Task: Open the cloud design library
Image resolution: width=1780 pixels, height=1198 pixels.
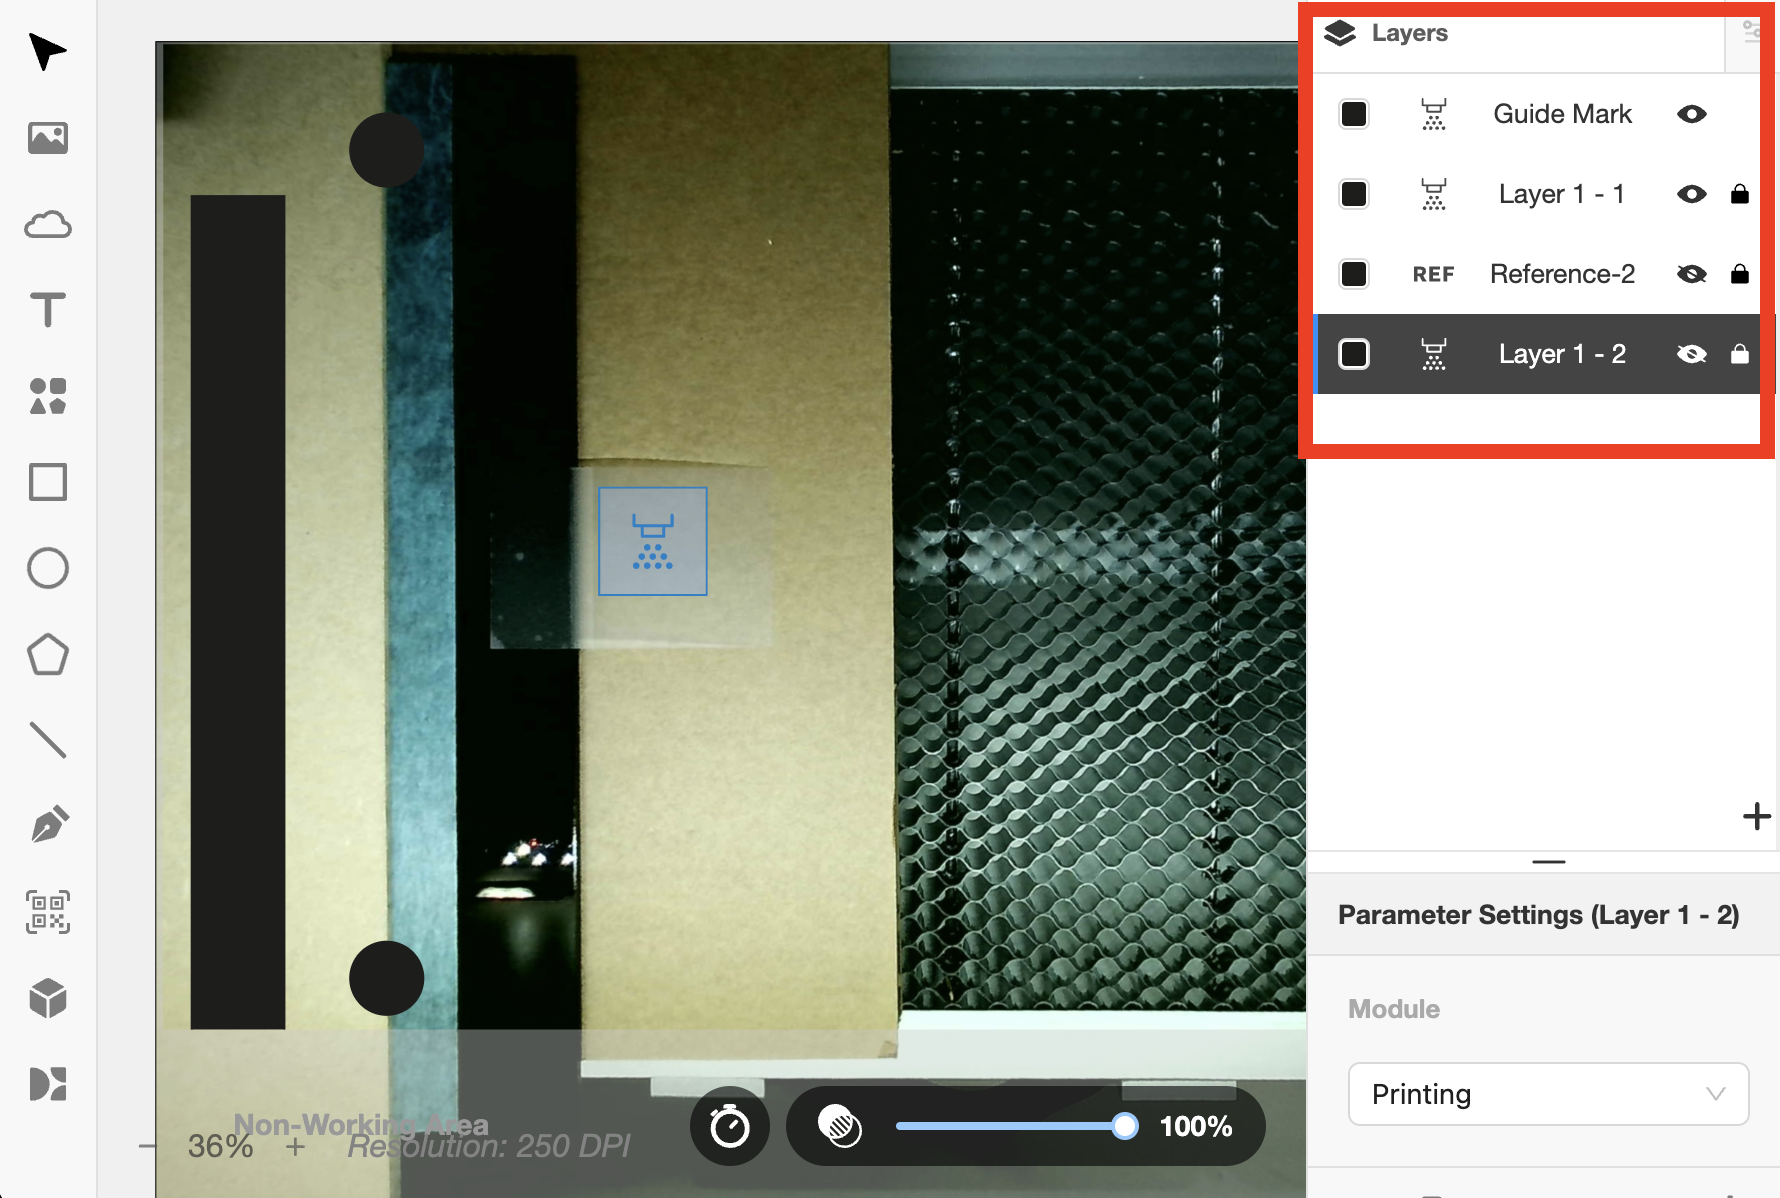Action: click(48, 224)
